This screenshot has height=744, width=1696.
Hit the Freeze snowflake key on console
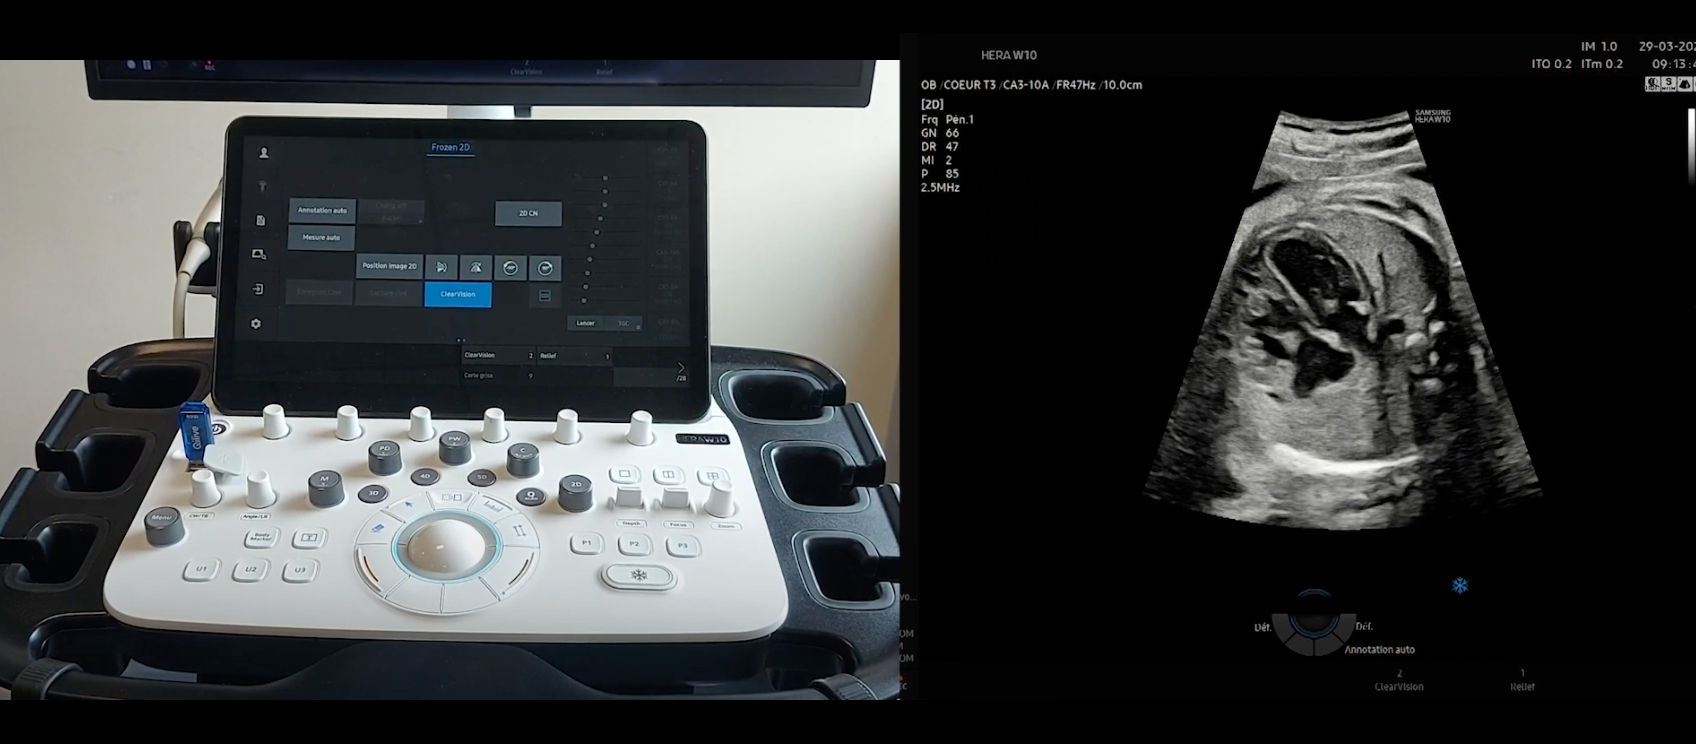point(638,576)
